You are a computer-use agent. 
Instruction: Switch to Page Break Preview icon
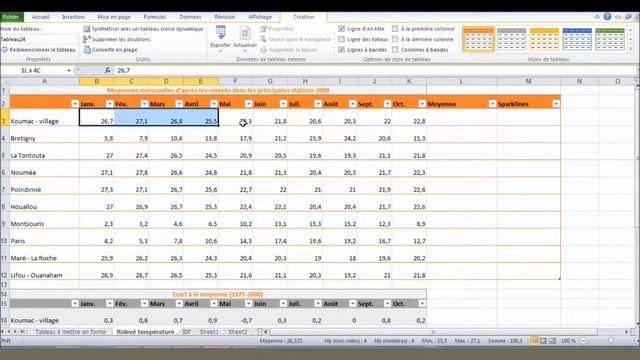[552, 341]
